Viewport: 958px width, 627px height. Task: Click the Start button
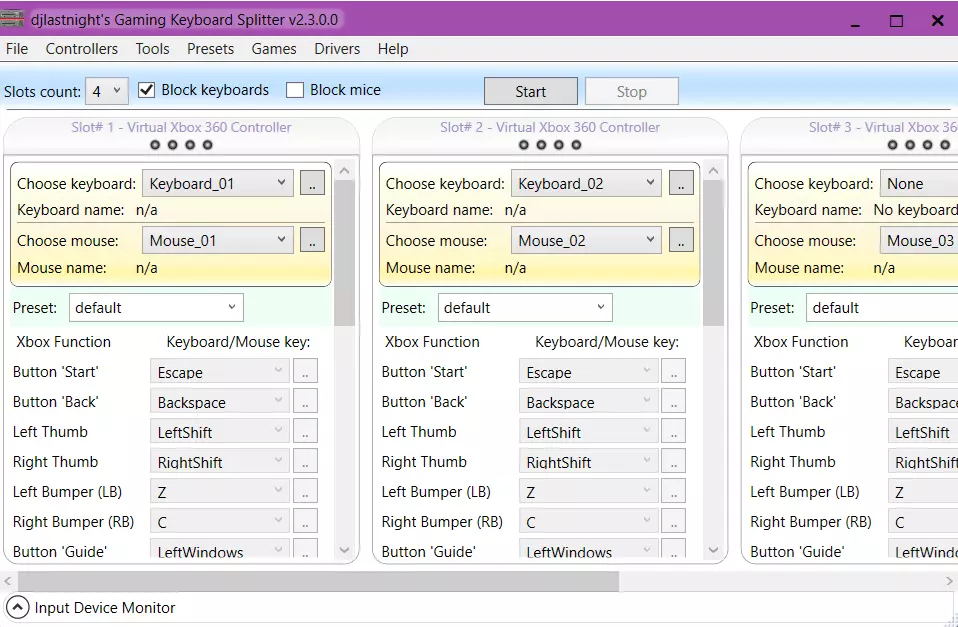click(x=530, y=92)
